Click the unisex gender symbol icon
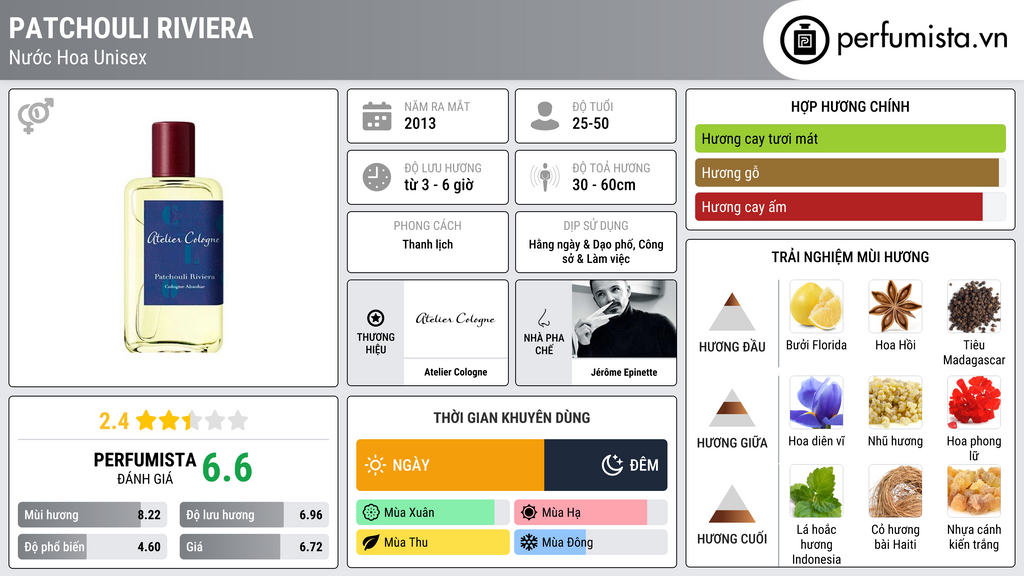The image size is (1024, 576). click(x=36, y=116)
